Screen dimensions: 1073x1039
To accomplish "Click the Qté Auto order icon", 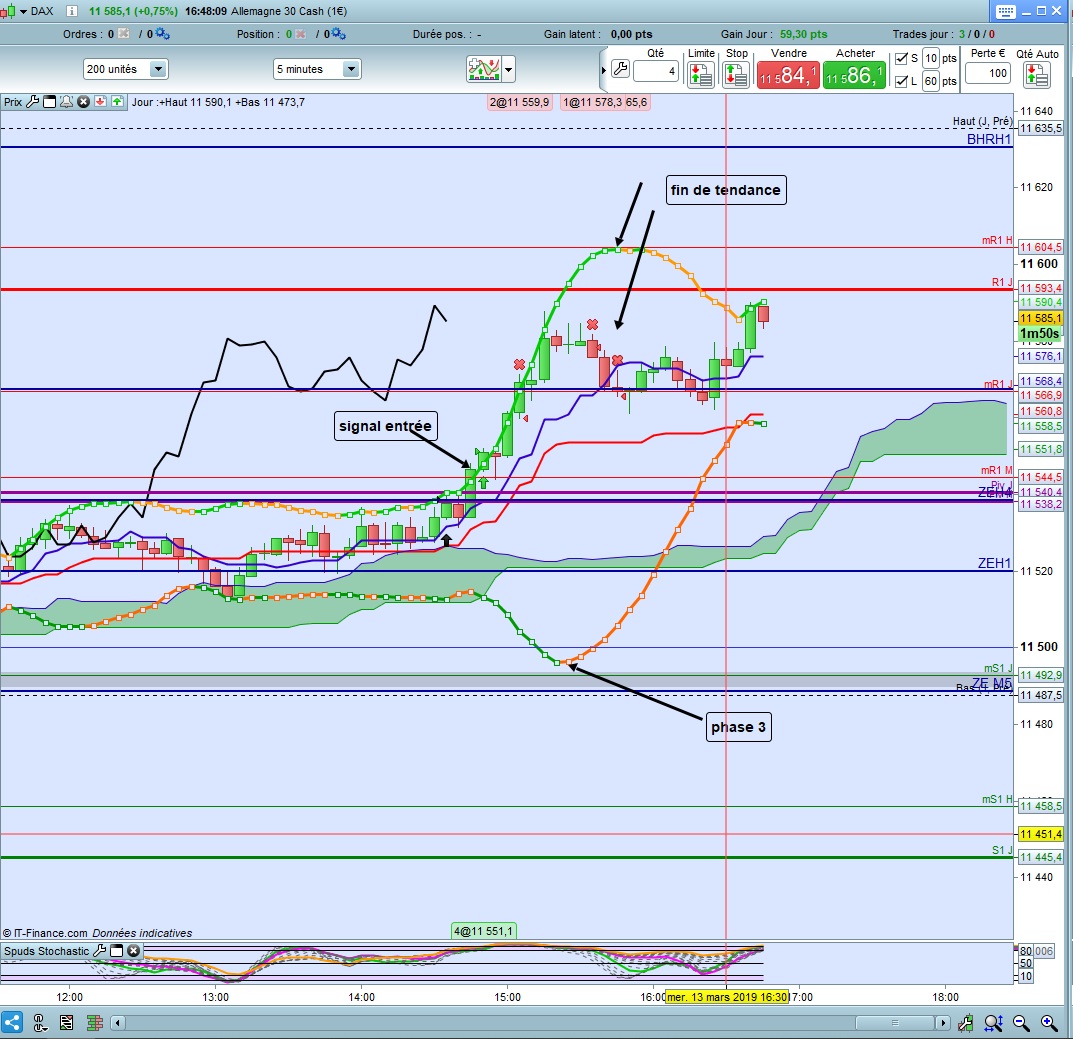I will [1036, 75].
